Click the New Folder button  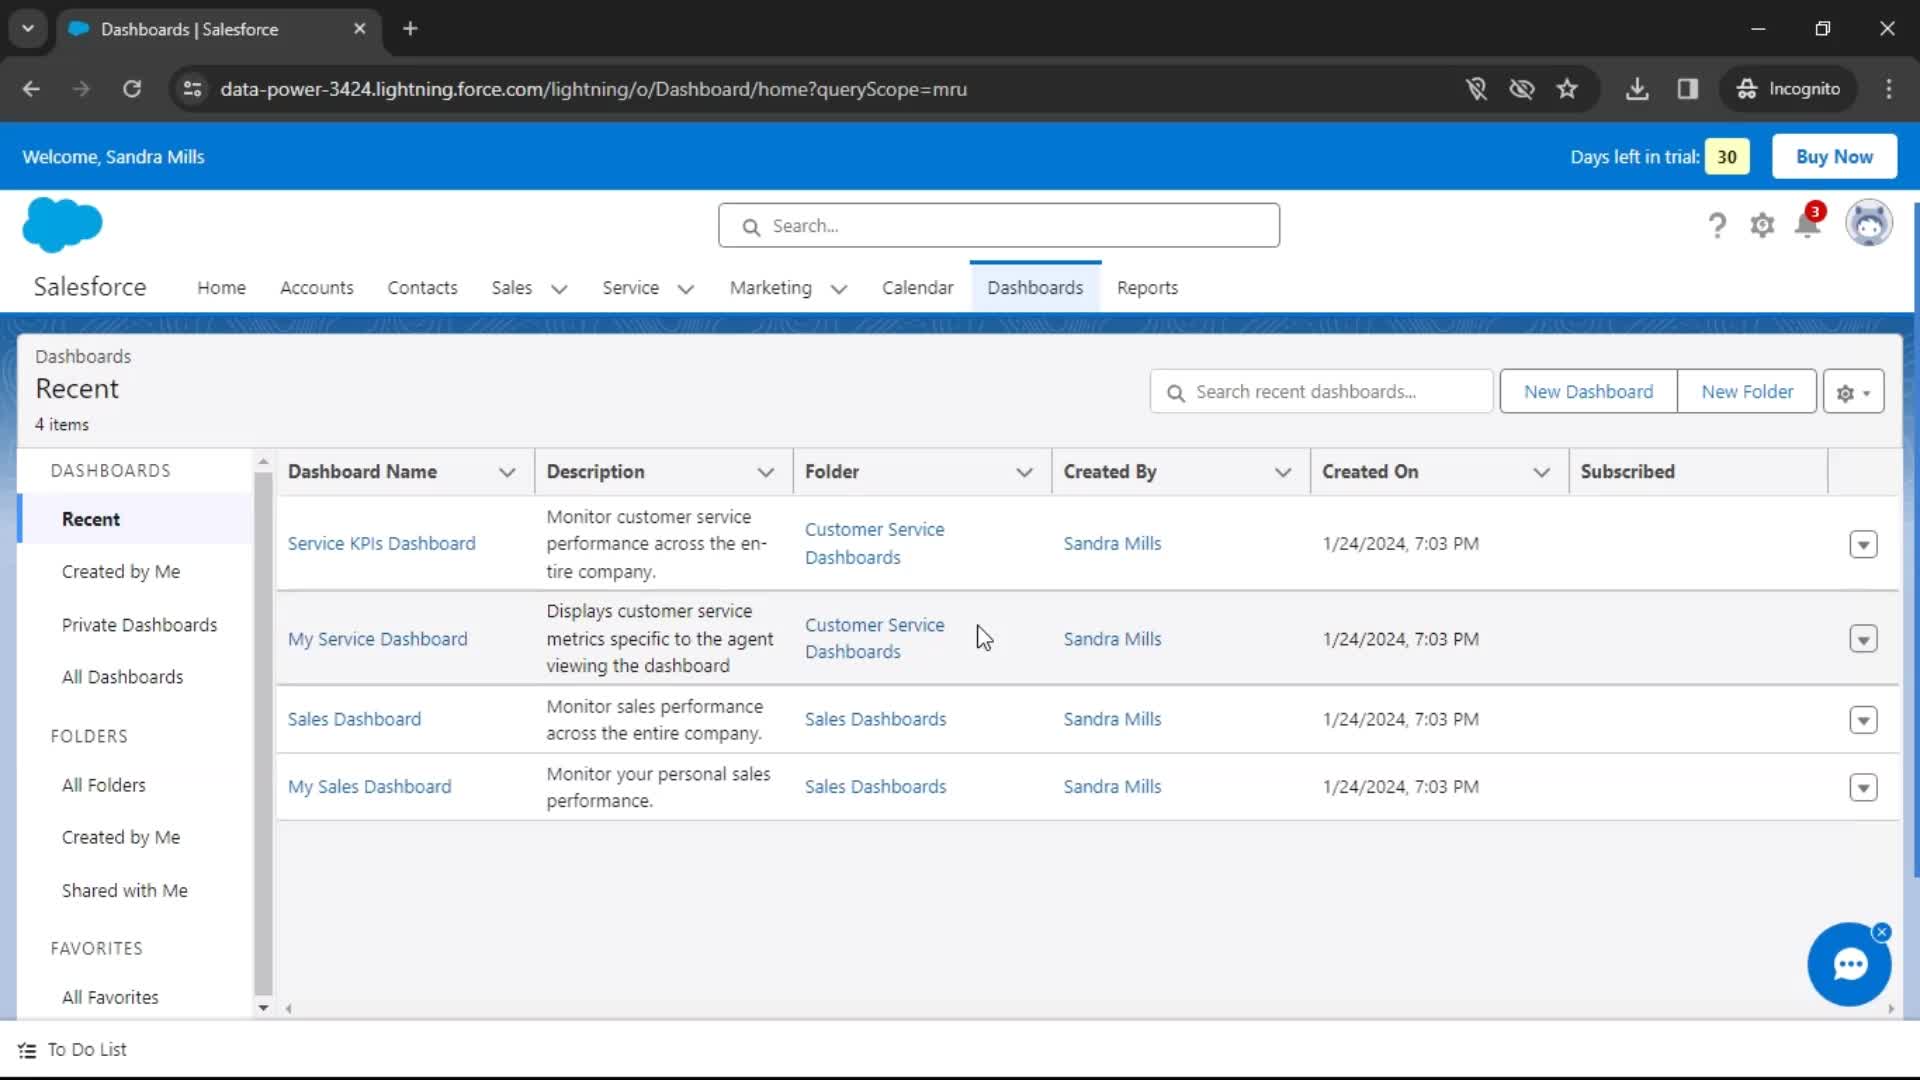(x=1747, y=392)
